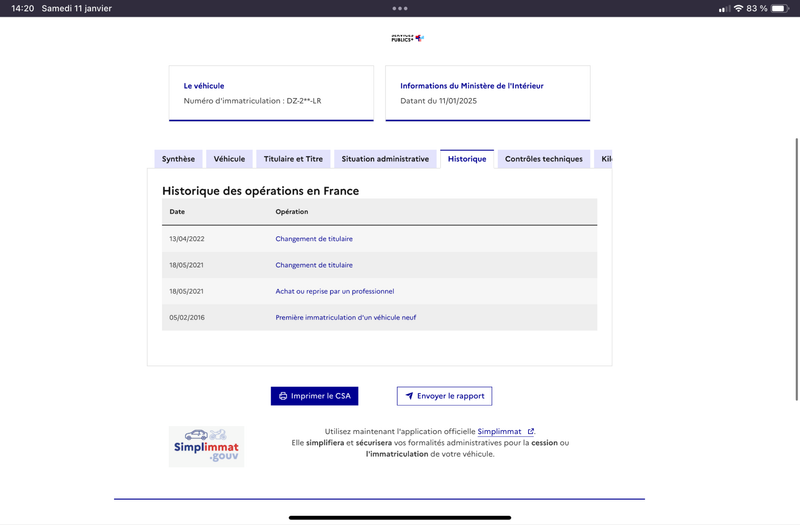
Task: Click the date 13/04/2022 cell
Action: pyautogui.click(x=187, y=239)
